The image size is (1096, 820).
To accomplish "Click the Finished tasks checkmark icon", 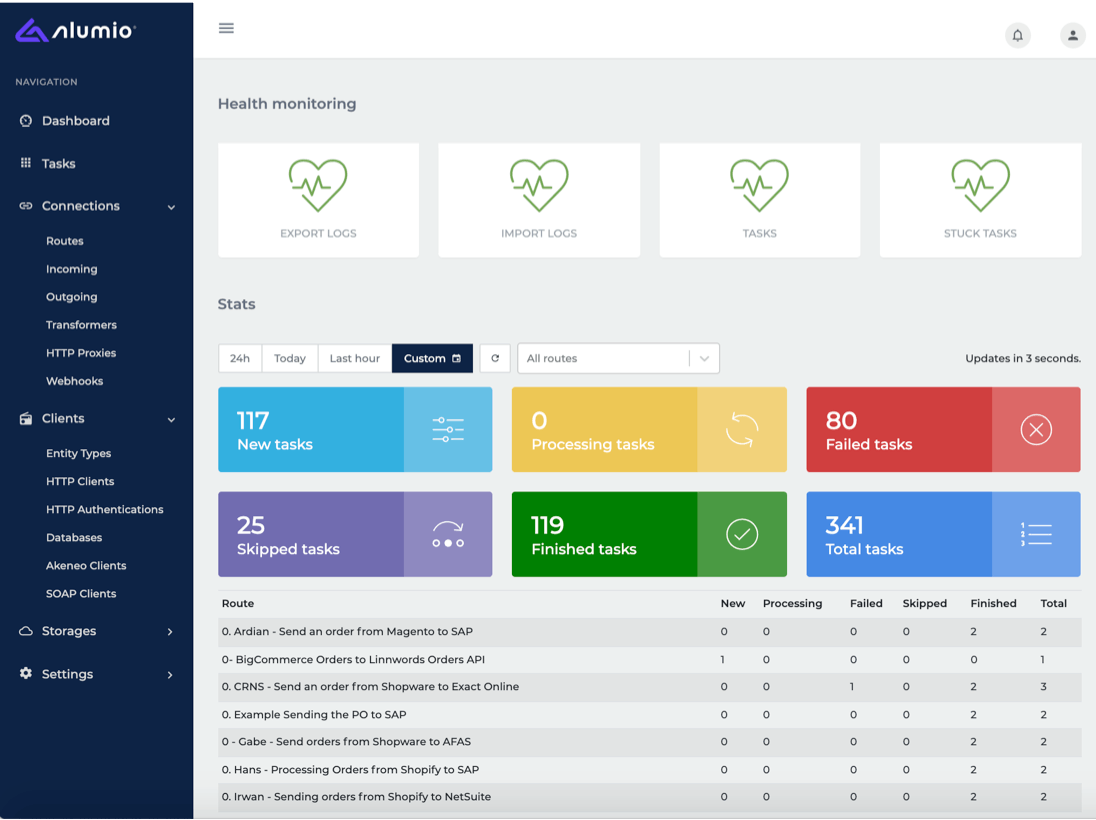I will [742, 534].
